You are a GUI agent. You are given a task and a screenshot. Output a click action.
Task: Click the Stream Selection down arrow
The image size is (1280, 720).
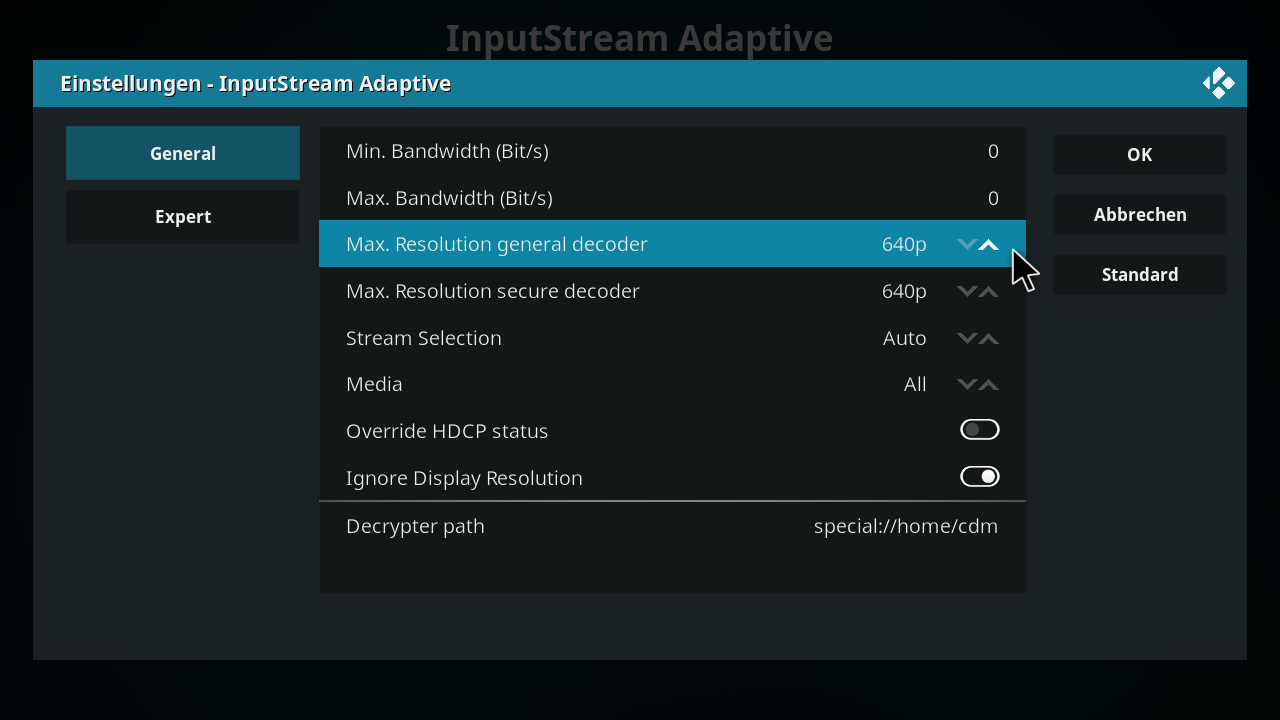click(967, 339)
